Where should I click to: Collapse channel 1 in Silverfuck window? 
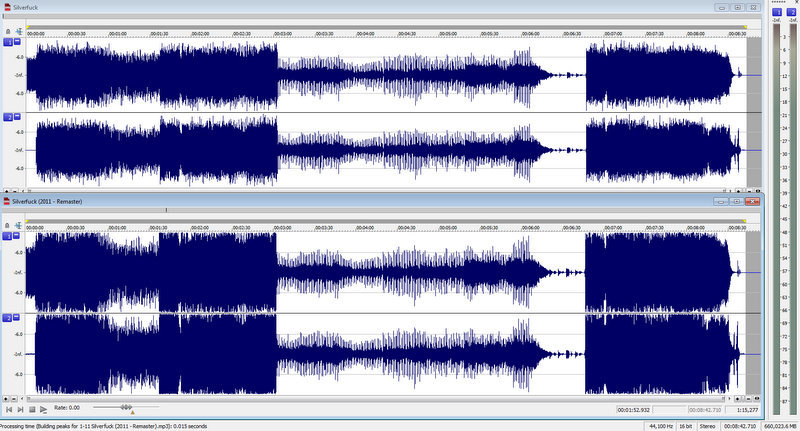click(x=17, y=42)
